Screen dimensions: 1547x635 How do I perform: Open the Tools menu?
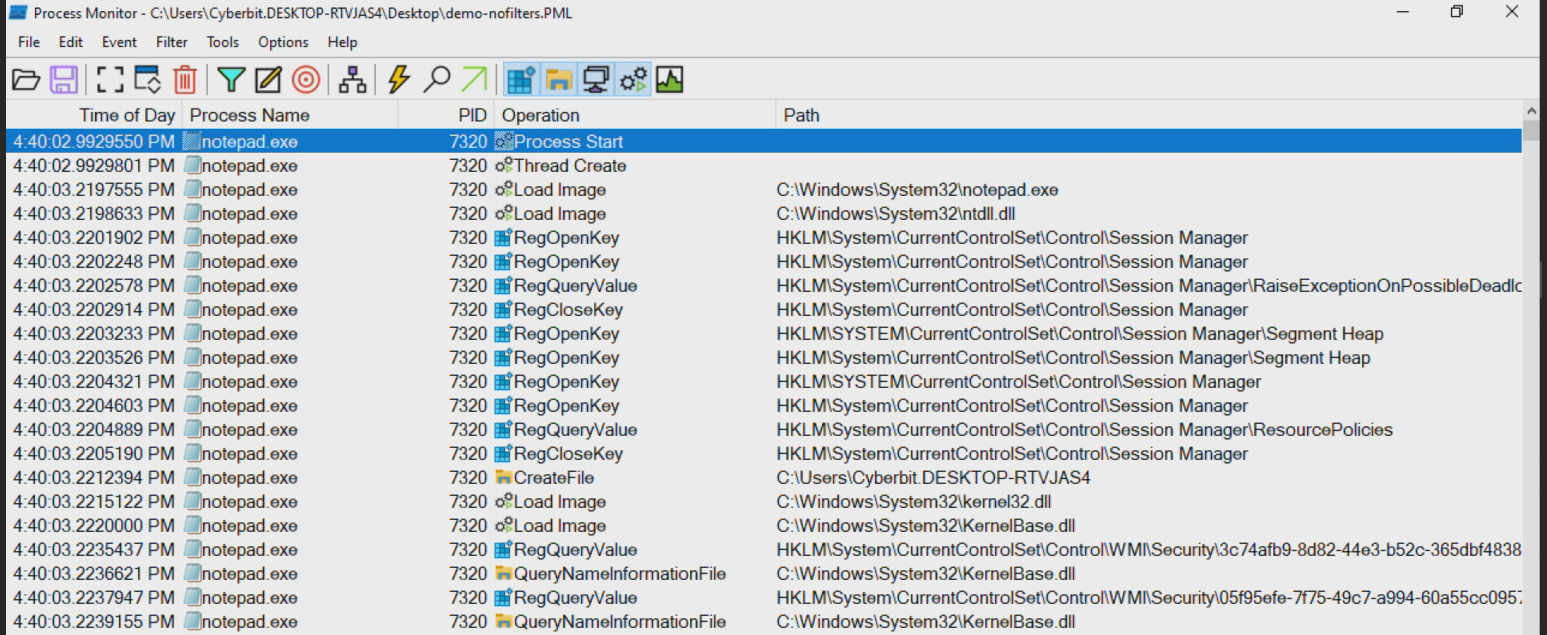tap(223, 42)
